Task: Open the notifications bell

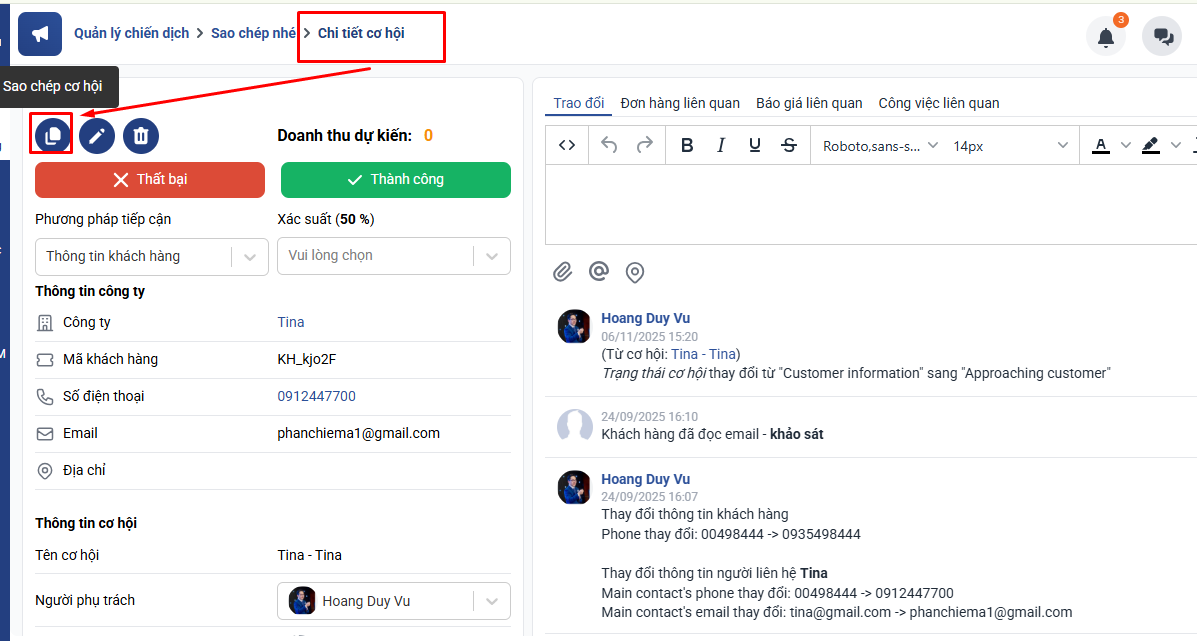Action: click(x=1105, y=37)
